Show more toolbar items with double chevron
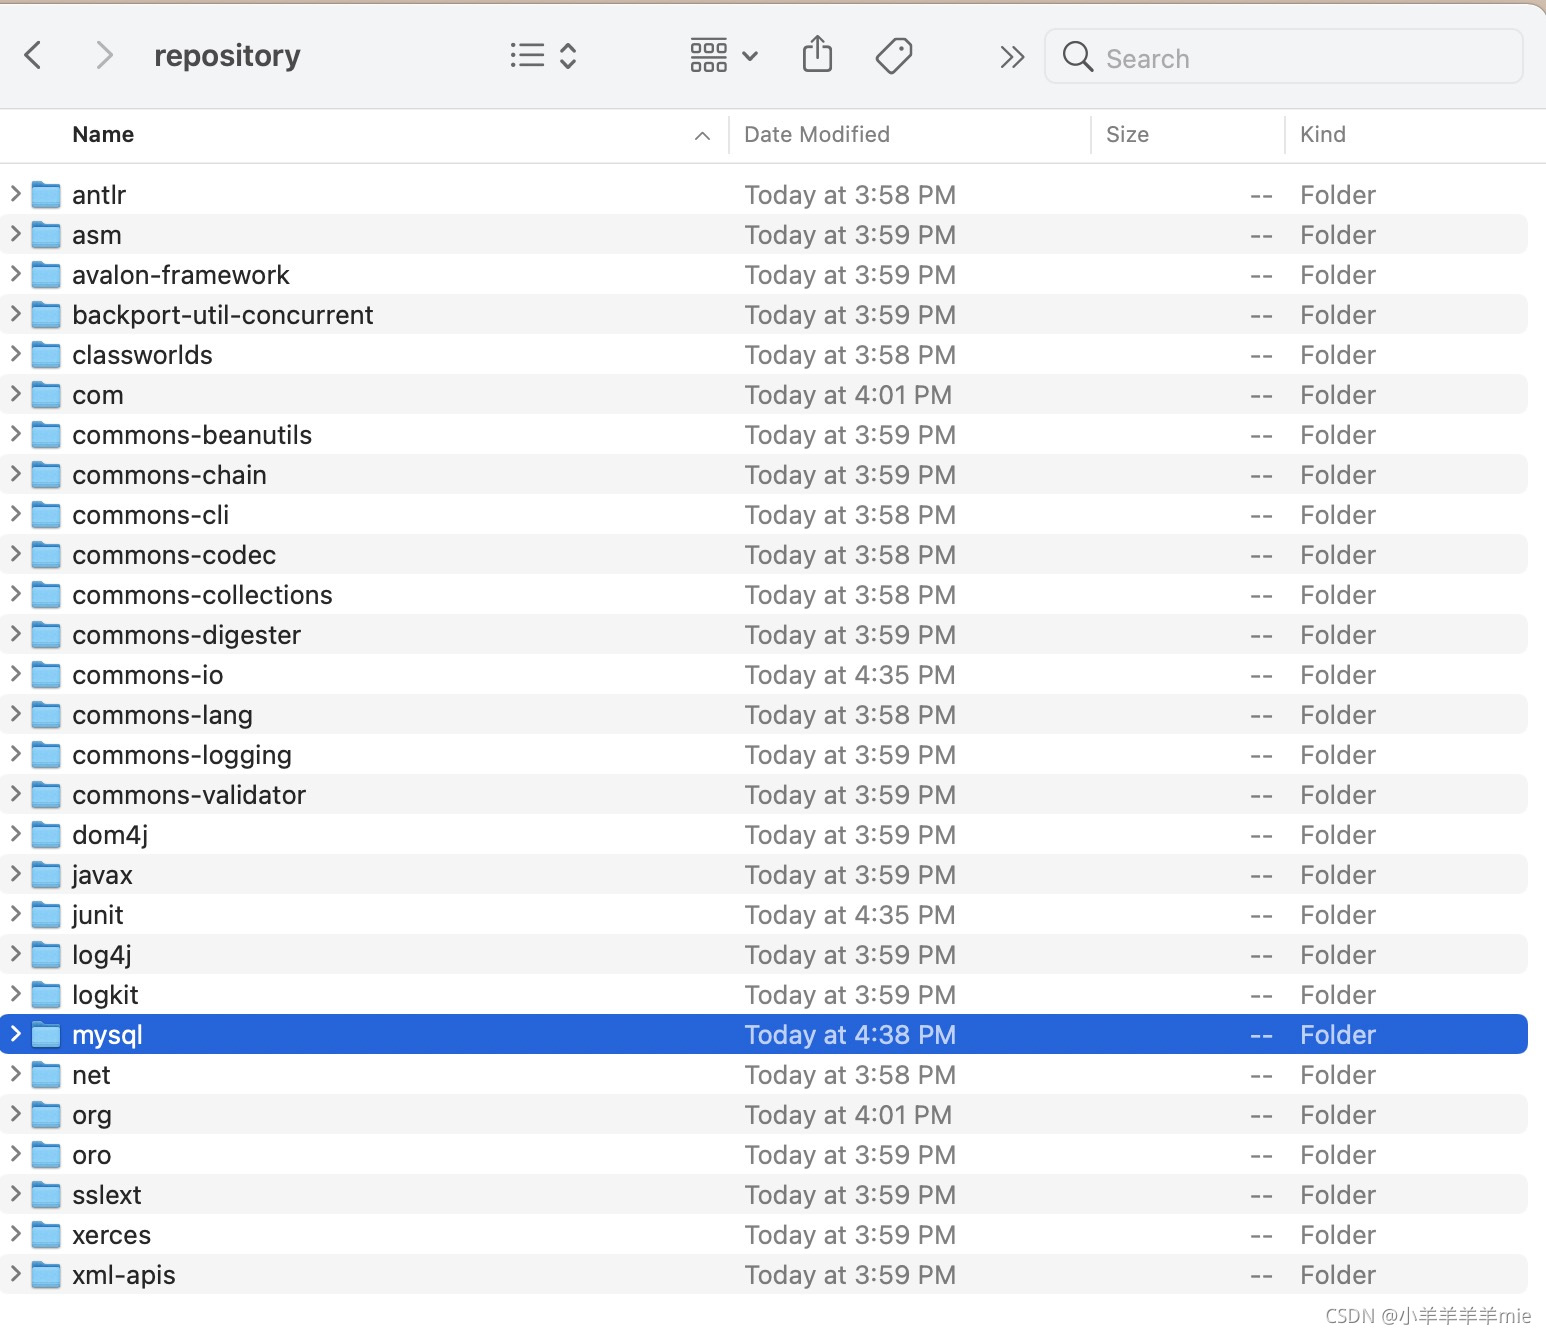Image resolution: width=1546 pixels, height=1334 pixels. 1012,57
